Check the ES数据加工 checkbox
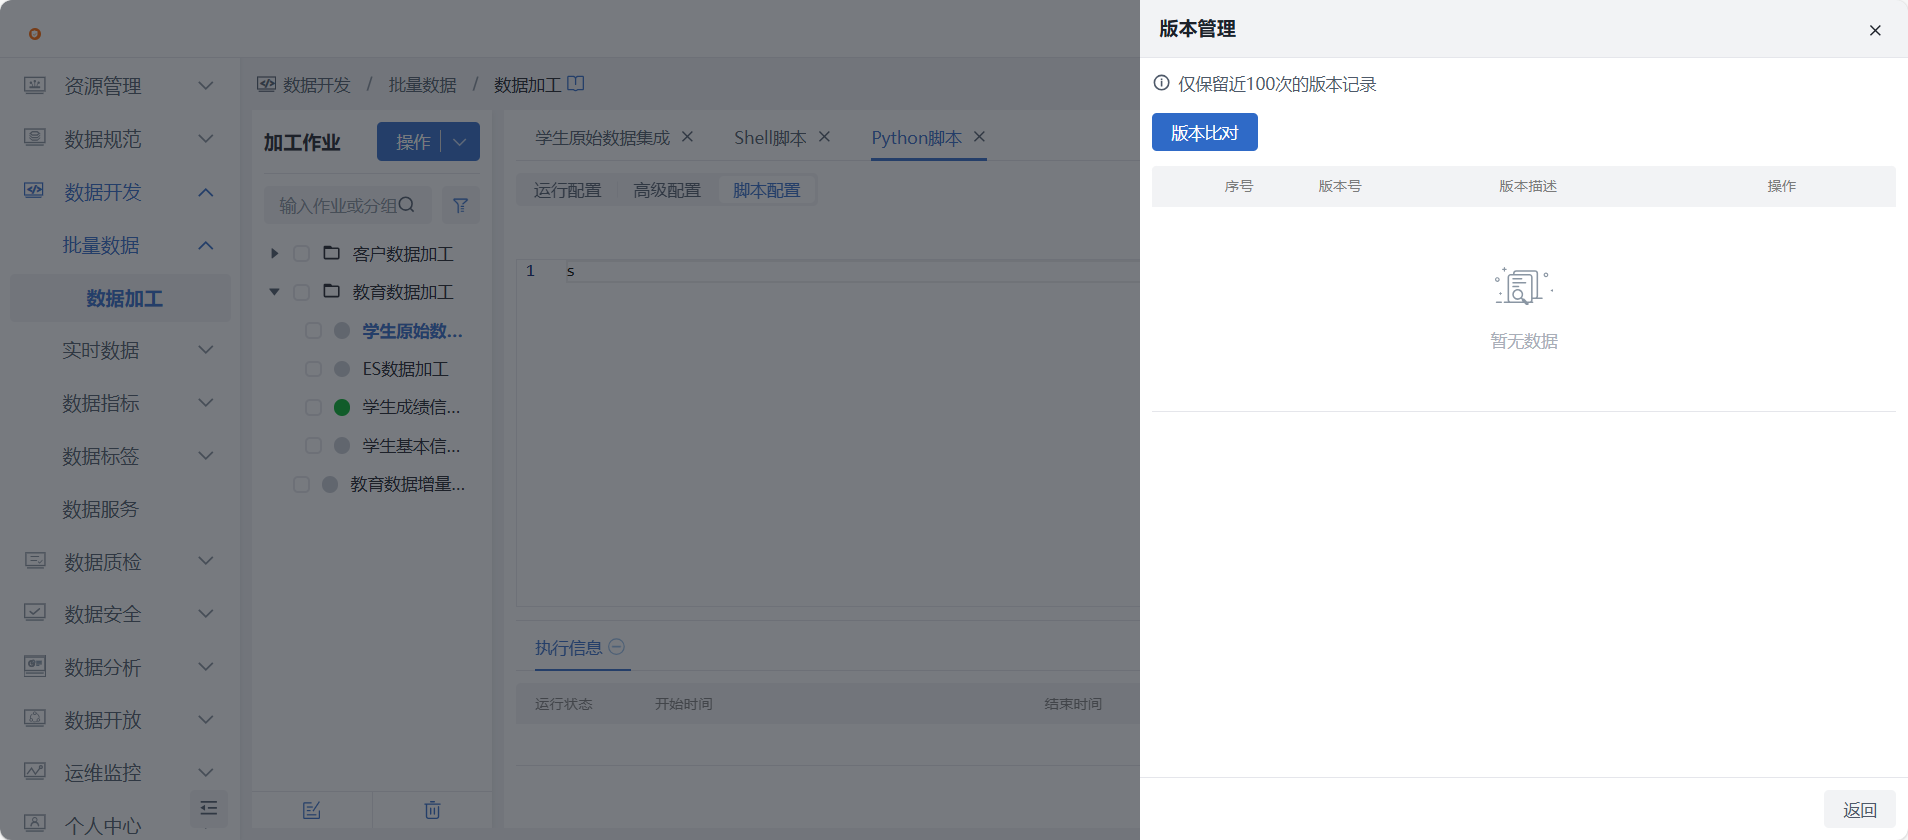Screen dimensions: 1908x840 (x=313, y=369)
